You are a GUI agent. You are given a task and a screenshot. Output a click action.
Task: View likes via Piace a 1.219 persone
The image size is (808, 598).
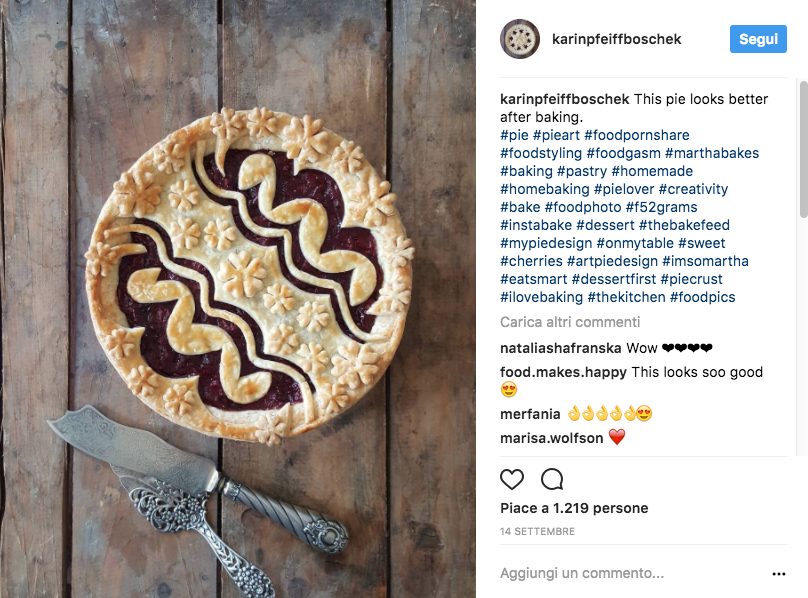point(574,508)
